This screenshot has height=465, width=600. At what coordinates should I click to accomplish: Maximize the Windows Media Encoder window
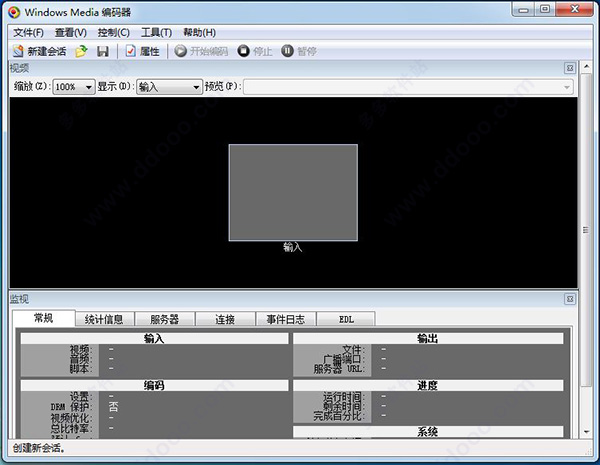point(545,10)
